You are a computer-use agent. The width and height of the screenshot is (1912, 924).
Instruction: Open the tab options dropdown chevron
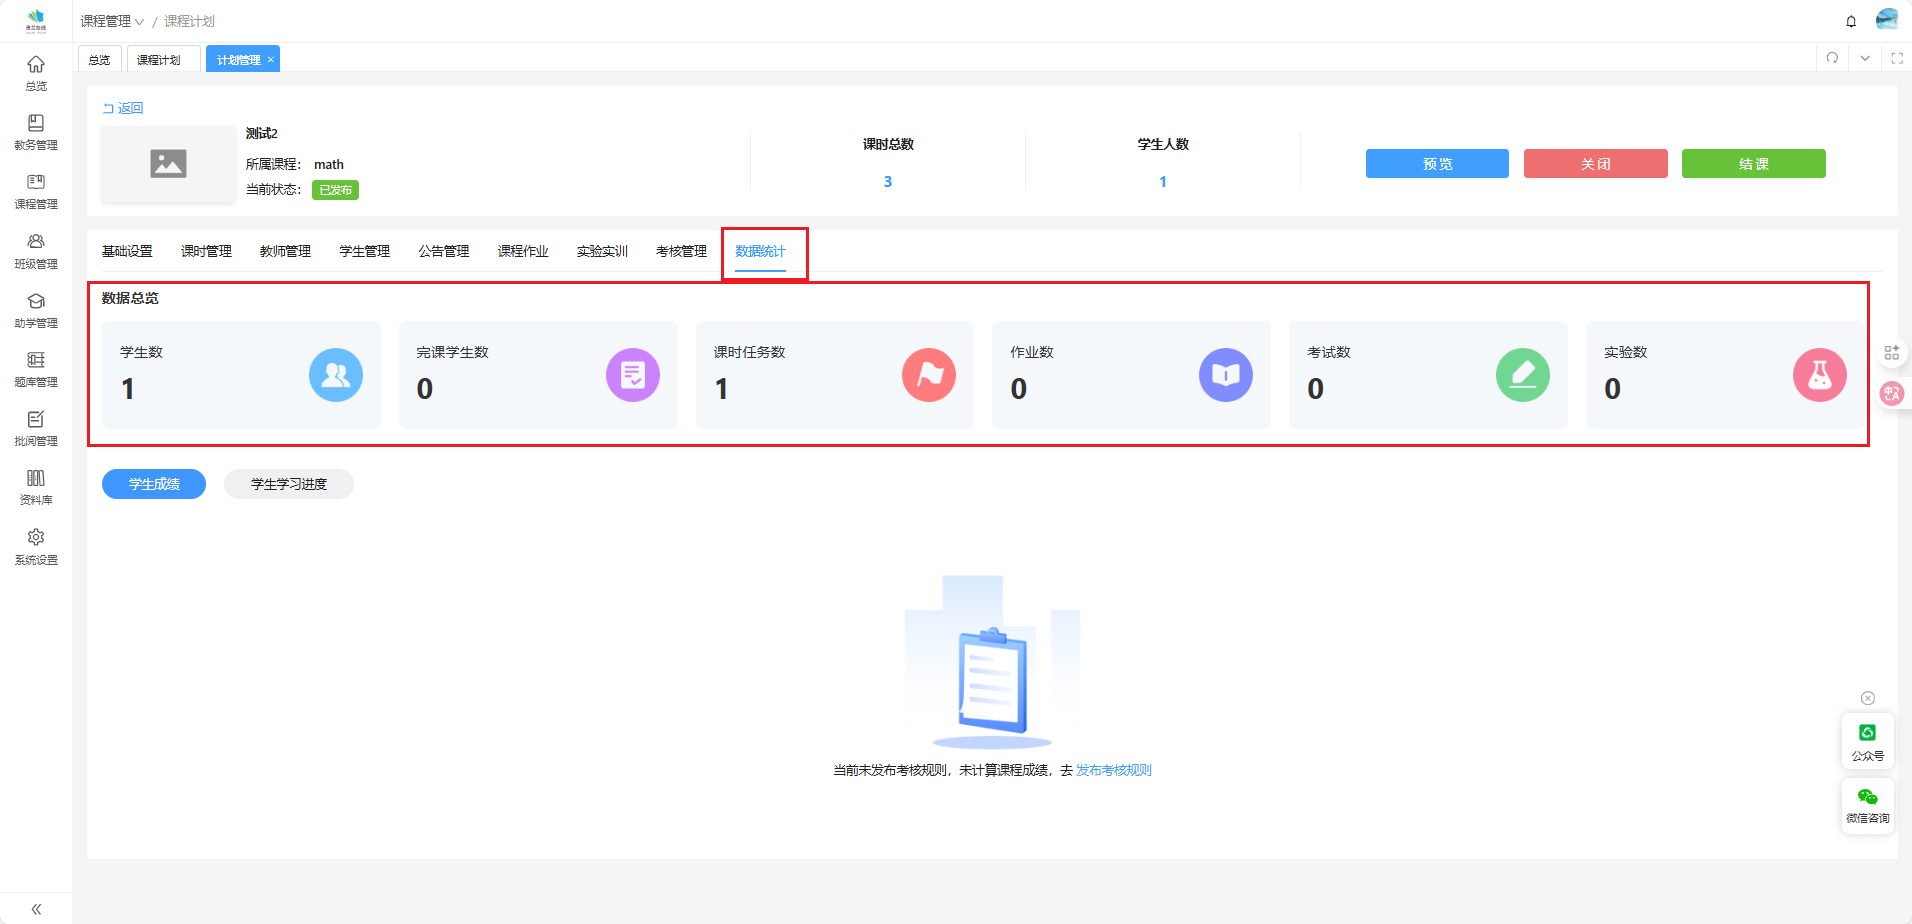1865,58
